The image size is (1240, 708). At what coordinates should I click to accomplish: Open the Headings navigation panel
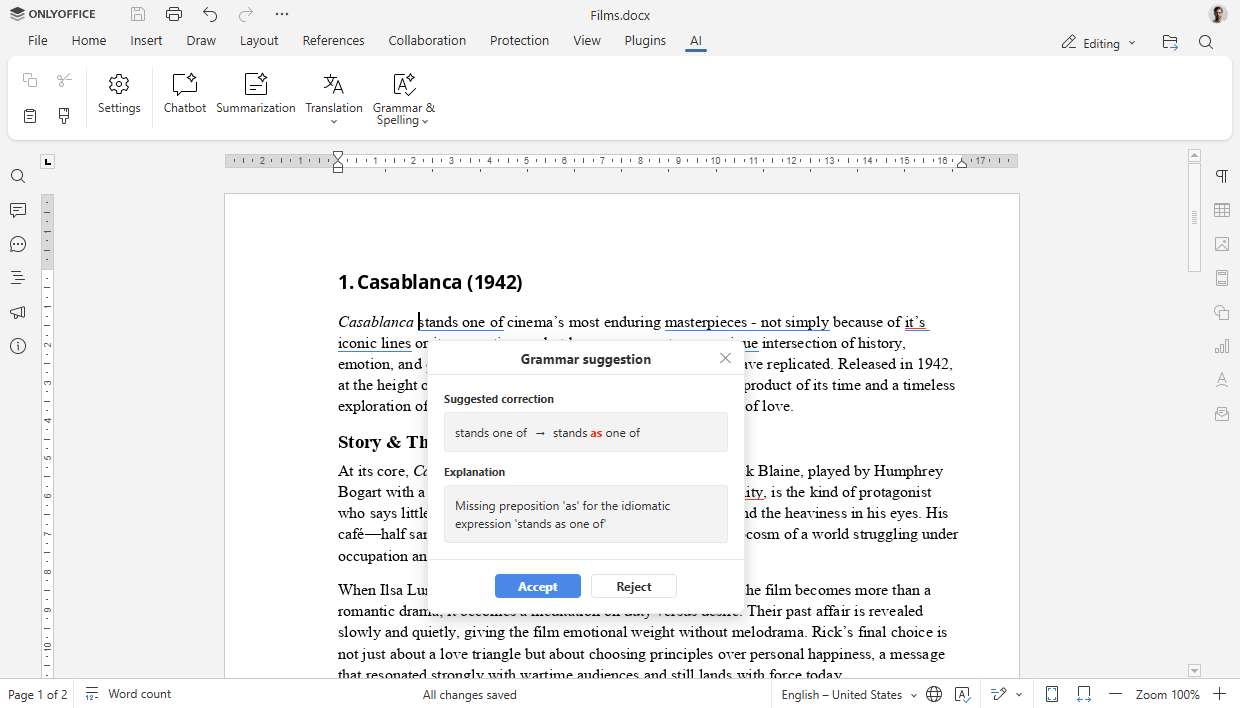pos(18,278)
